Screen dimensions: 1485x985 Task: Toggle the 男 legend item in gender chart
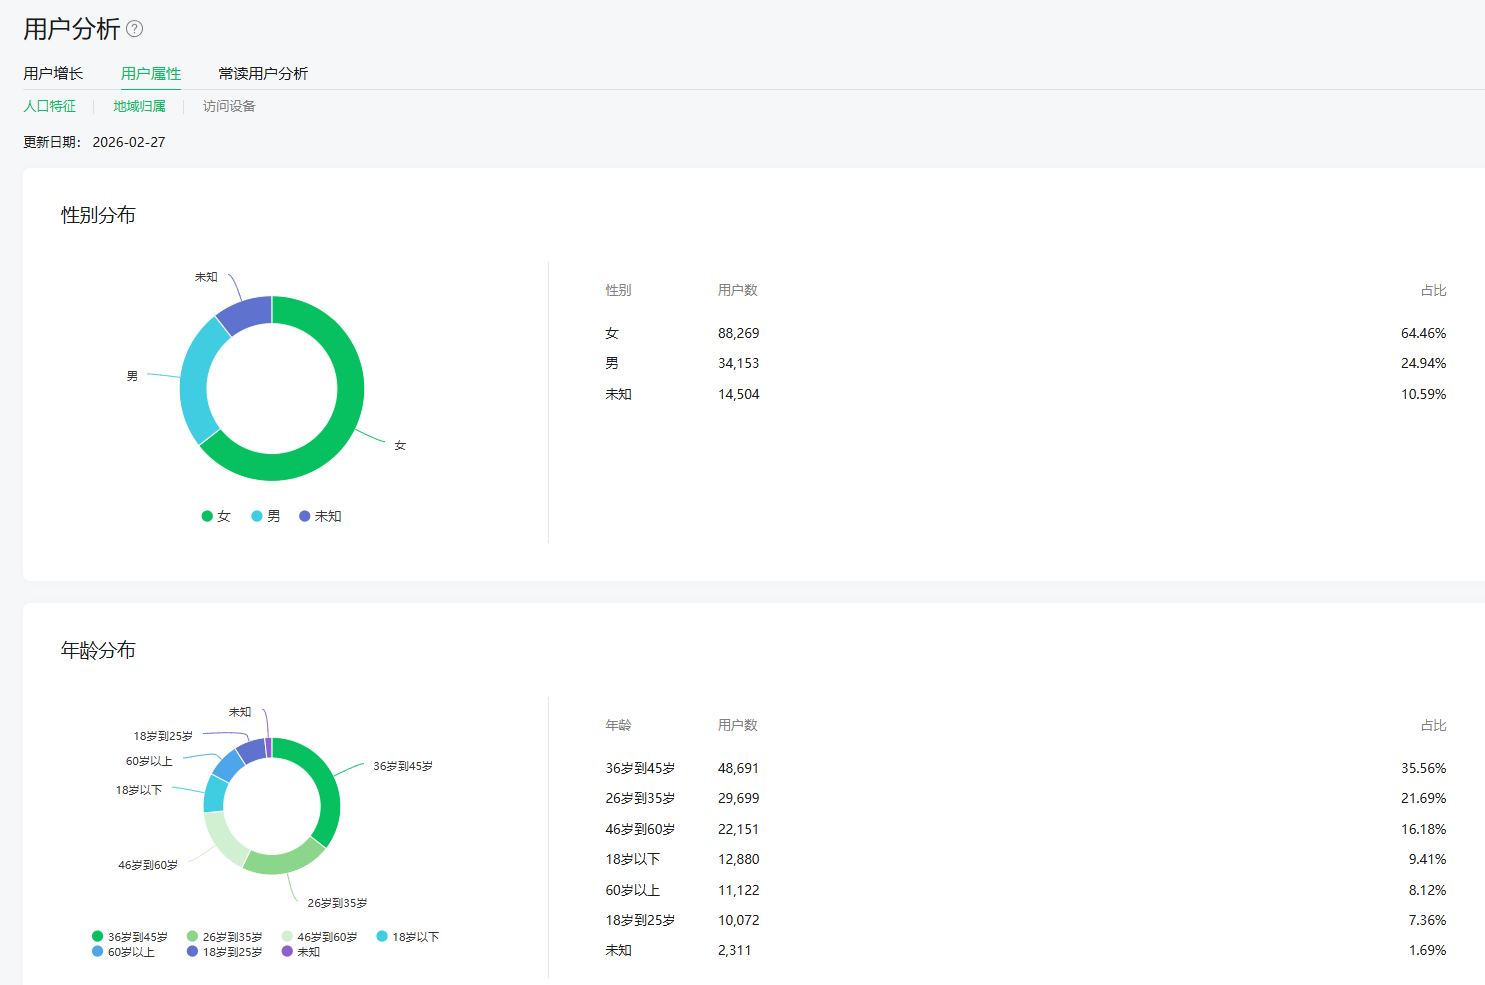click(266, 516)
